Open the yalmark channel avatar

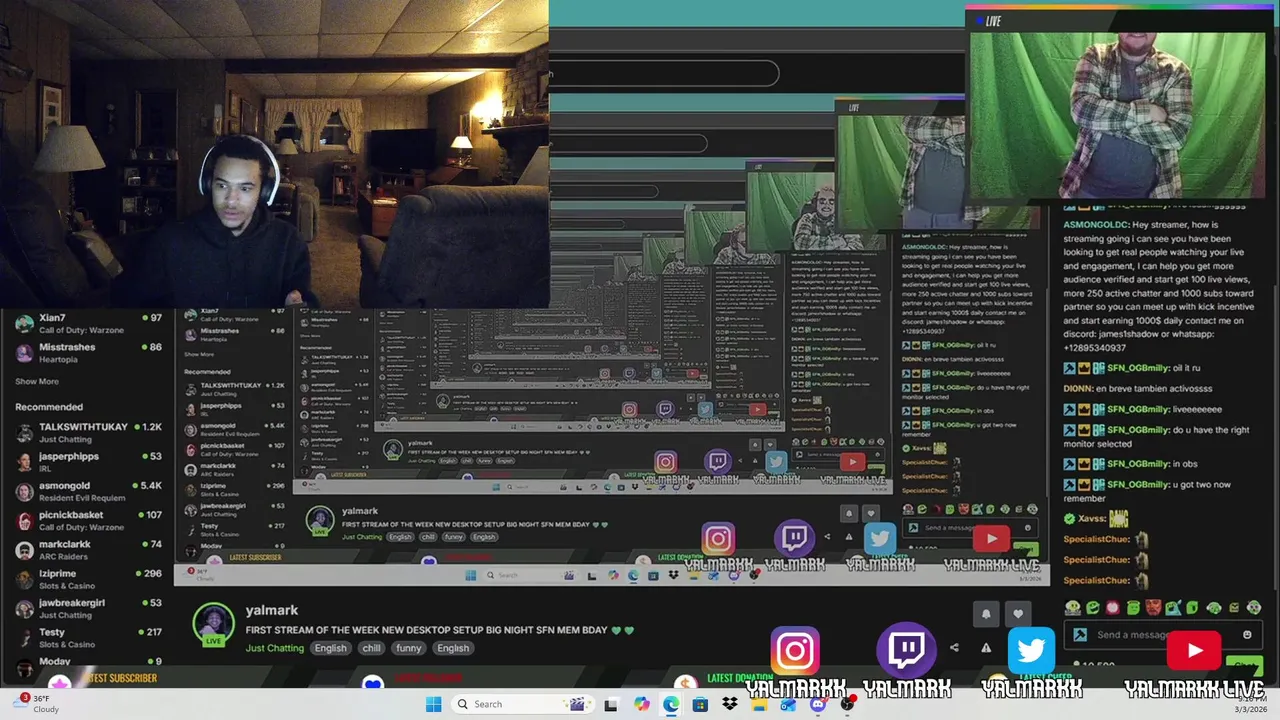[213, 624]
